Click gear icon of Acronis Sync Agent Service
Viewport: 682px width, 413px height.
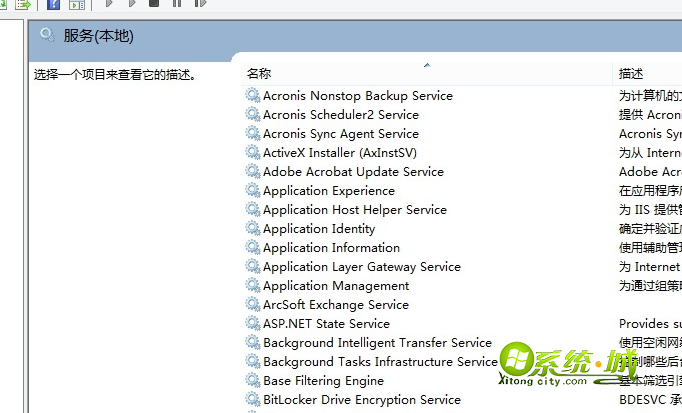(x=253, y=133)
